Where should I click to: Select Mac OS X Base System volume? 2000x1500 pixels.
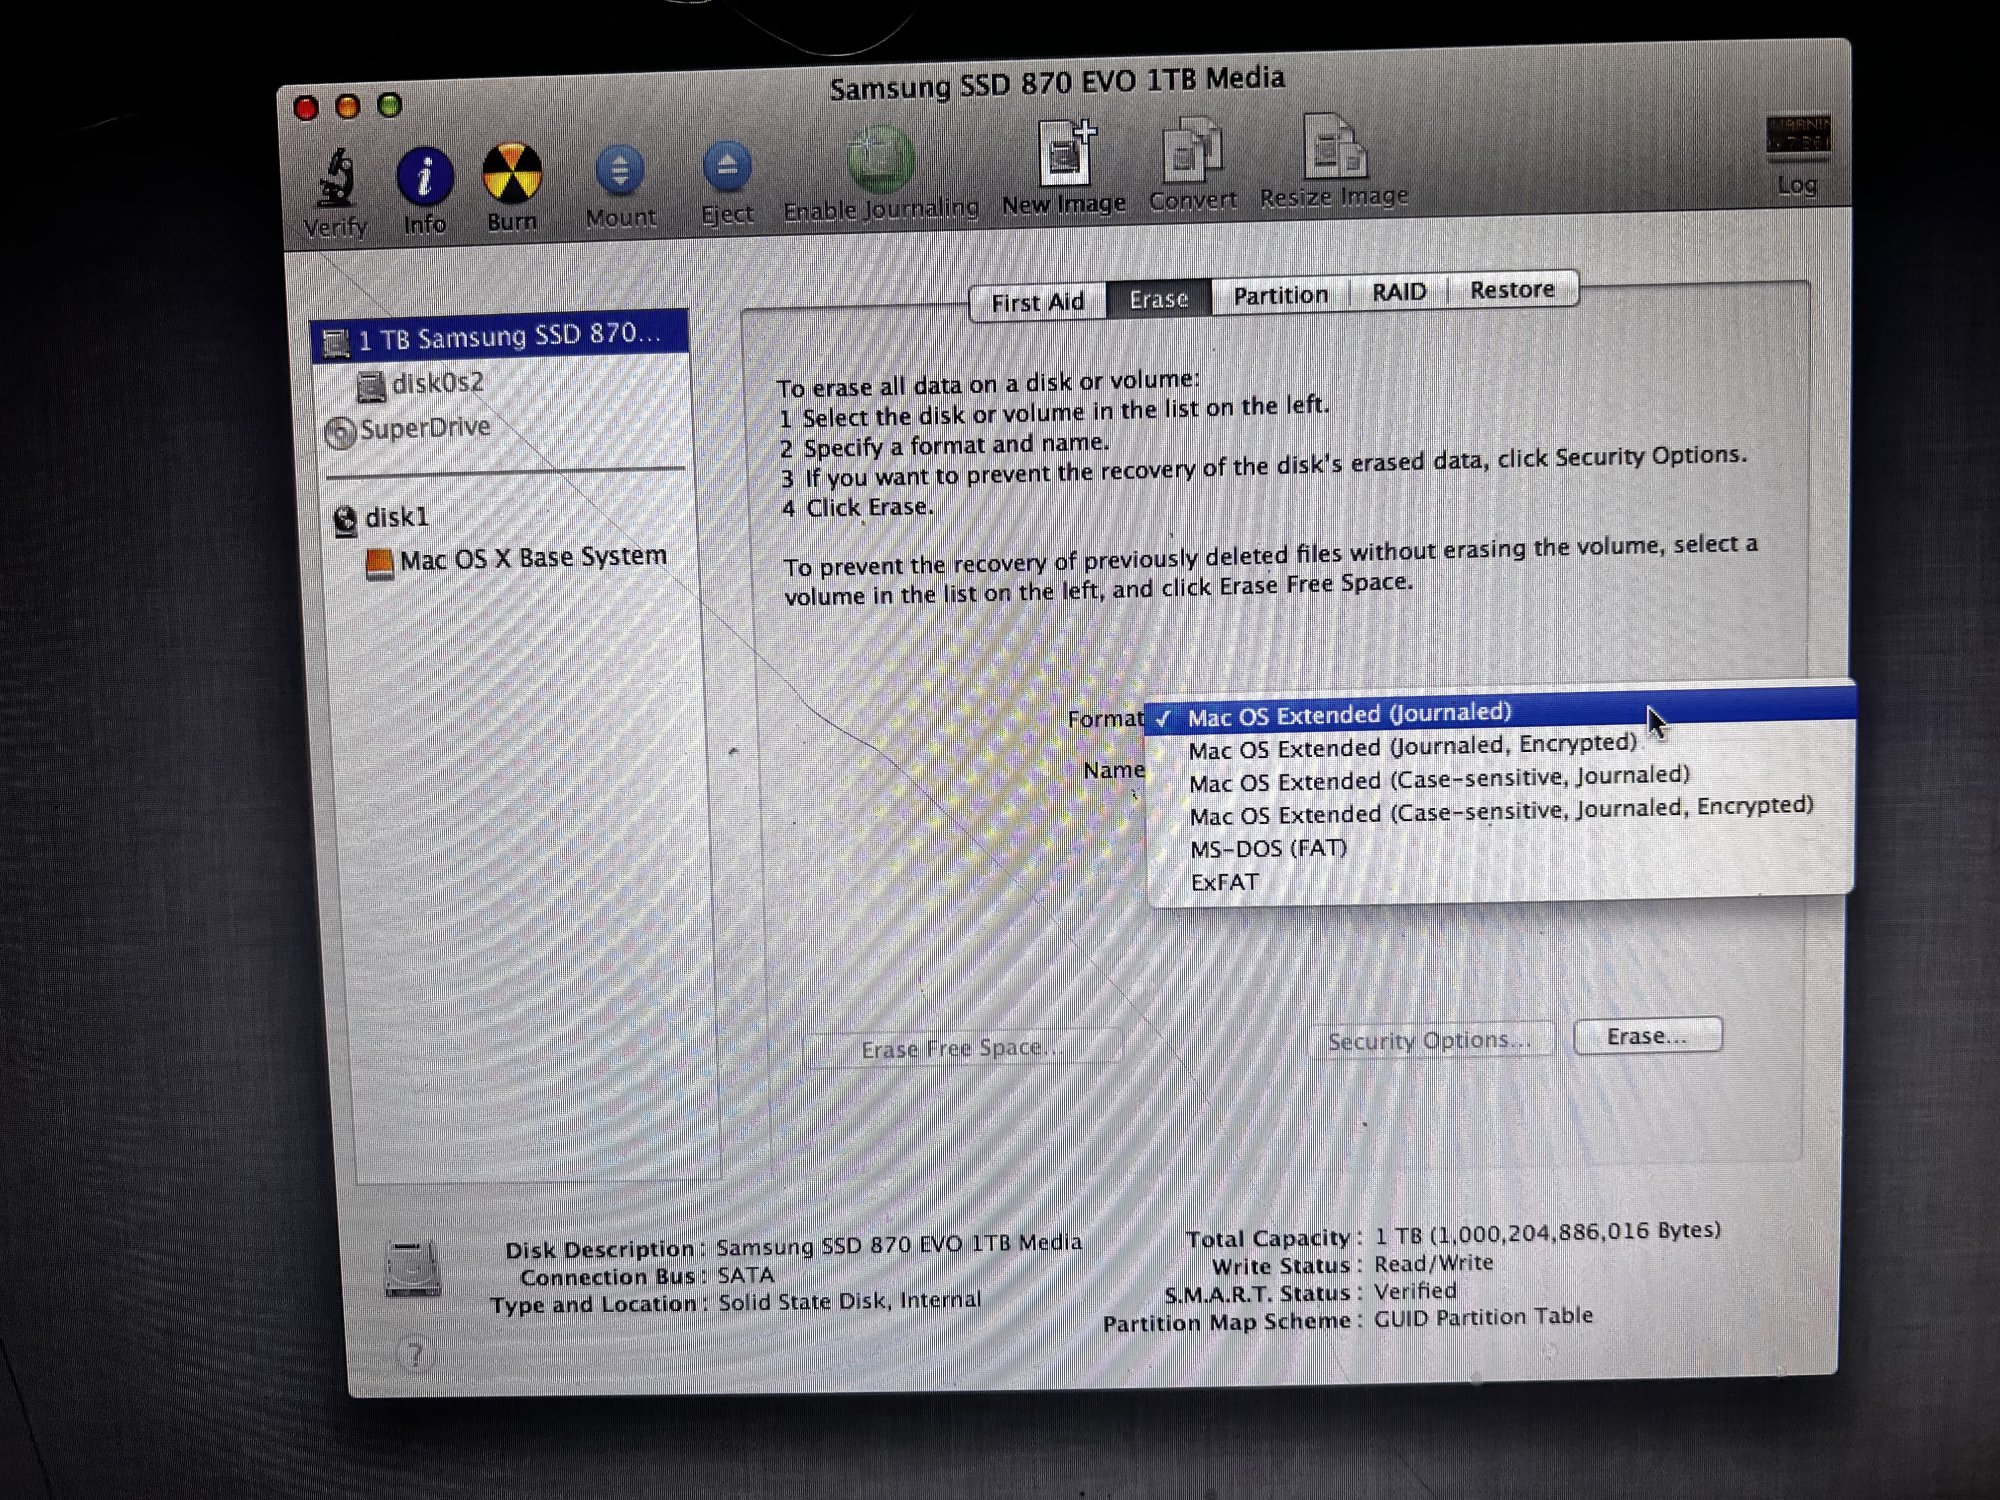[532, 558]
